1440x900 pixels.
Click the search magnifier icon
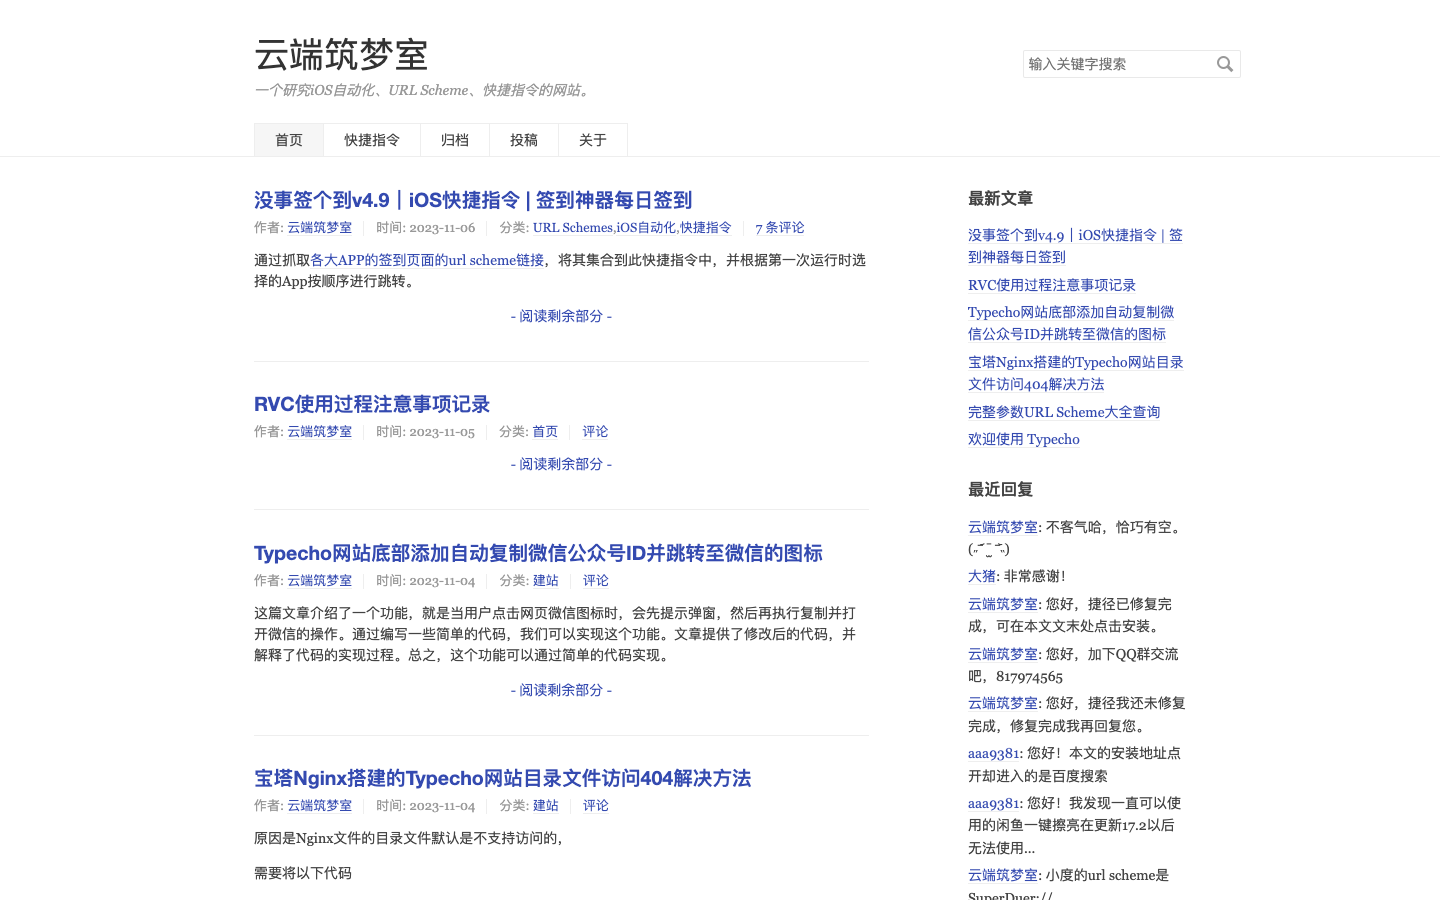[x=1225, y=64]
